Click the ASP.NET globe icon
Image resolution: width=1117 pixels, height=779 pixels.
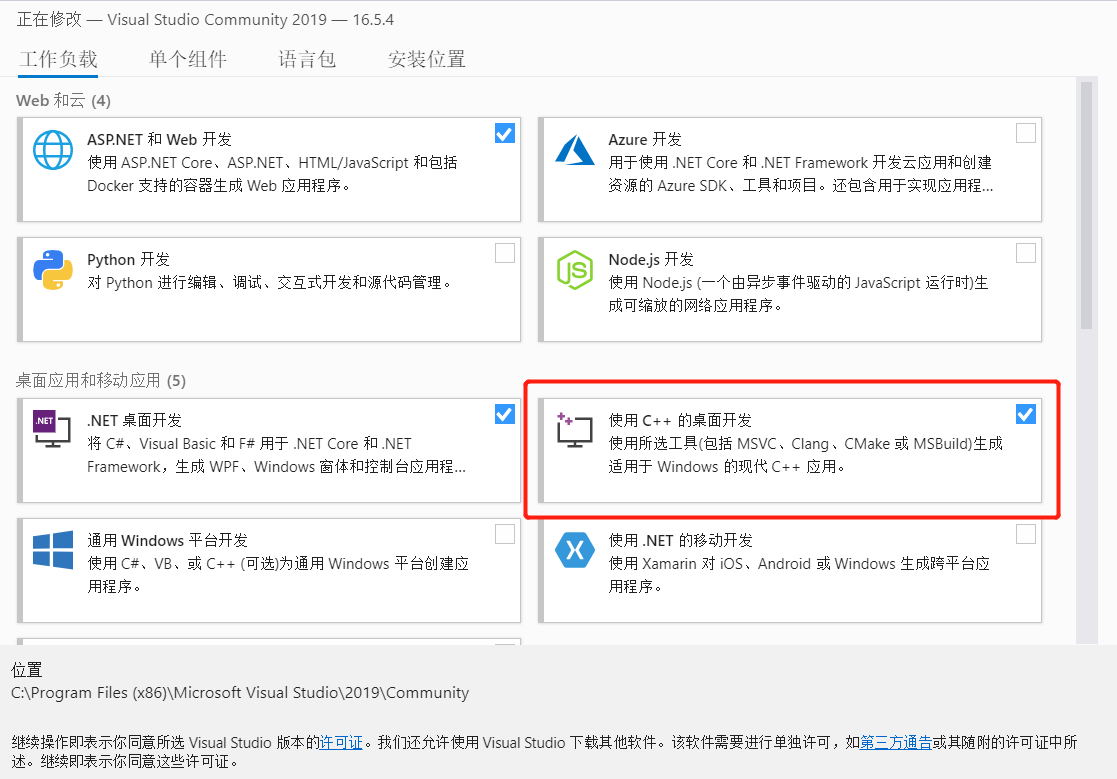[x=53, y=150]
